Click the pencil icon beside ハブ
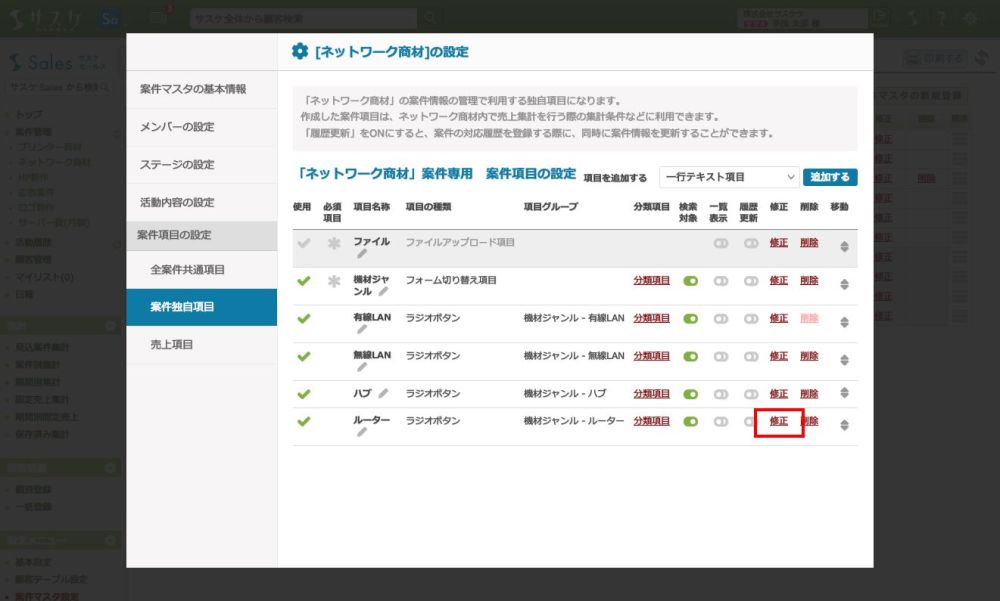 click(383, 394)
